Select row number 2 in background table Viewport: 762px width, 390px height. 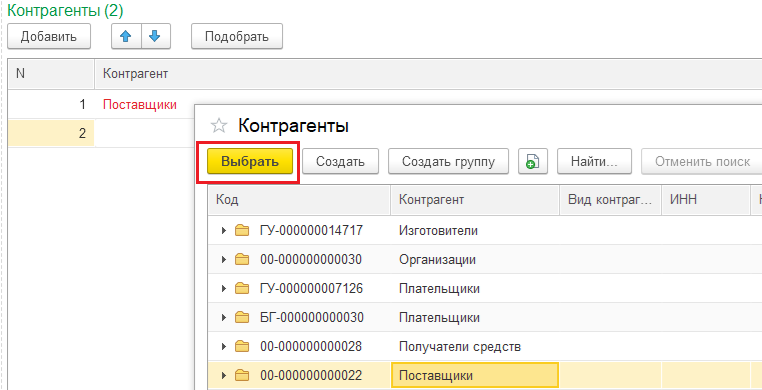51,133
